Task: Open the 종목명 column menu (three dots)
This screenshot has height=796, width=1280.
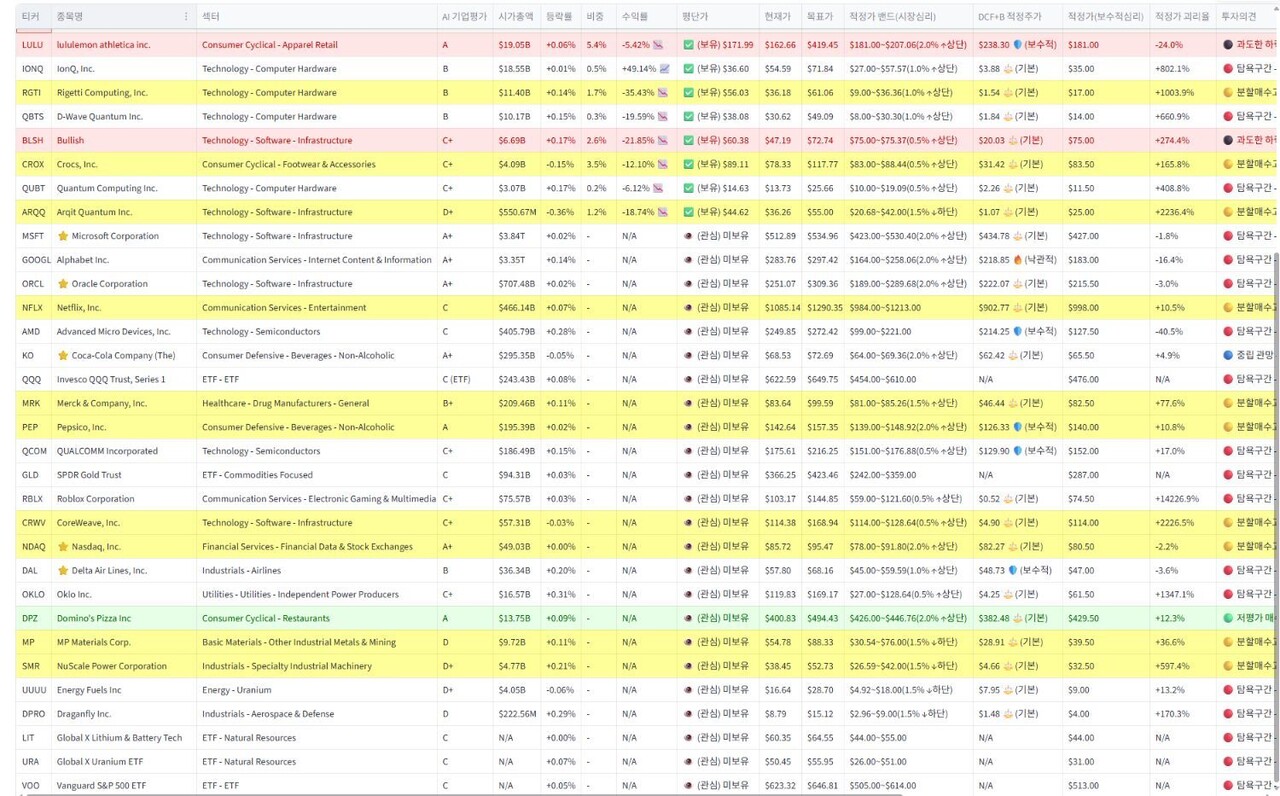Action: click(x=186, y=17)
